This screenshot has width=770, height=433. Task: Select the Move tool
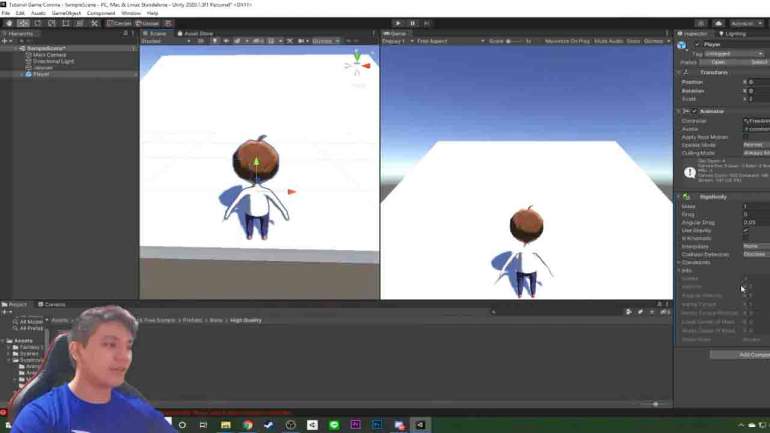[24, 23]
